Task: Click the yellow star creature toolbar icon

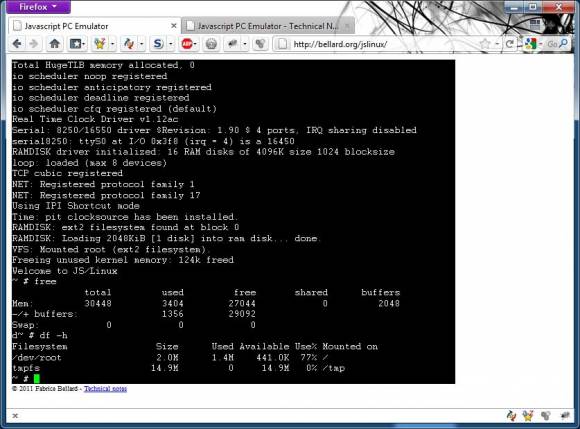Action: click(100, 44)
